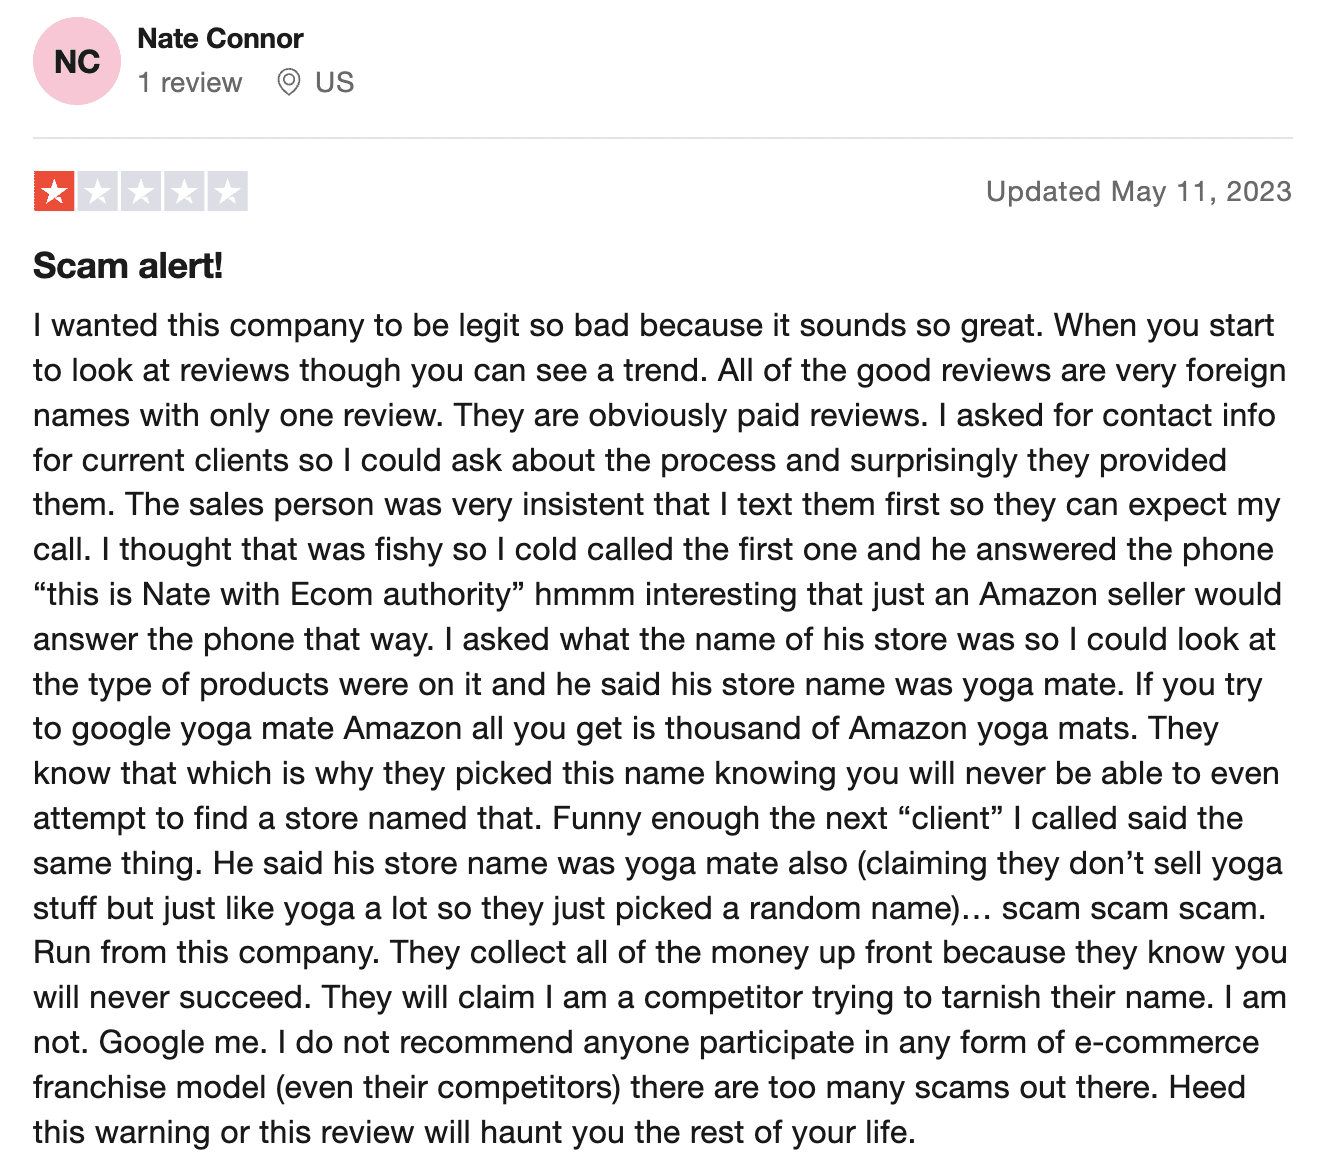Click the sentence 'Run from this company.'
Image resolution: width=1320 pixels, height=1154 pixels.
point(206,952)
